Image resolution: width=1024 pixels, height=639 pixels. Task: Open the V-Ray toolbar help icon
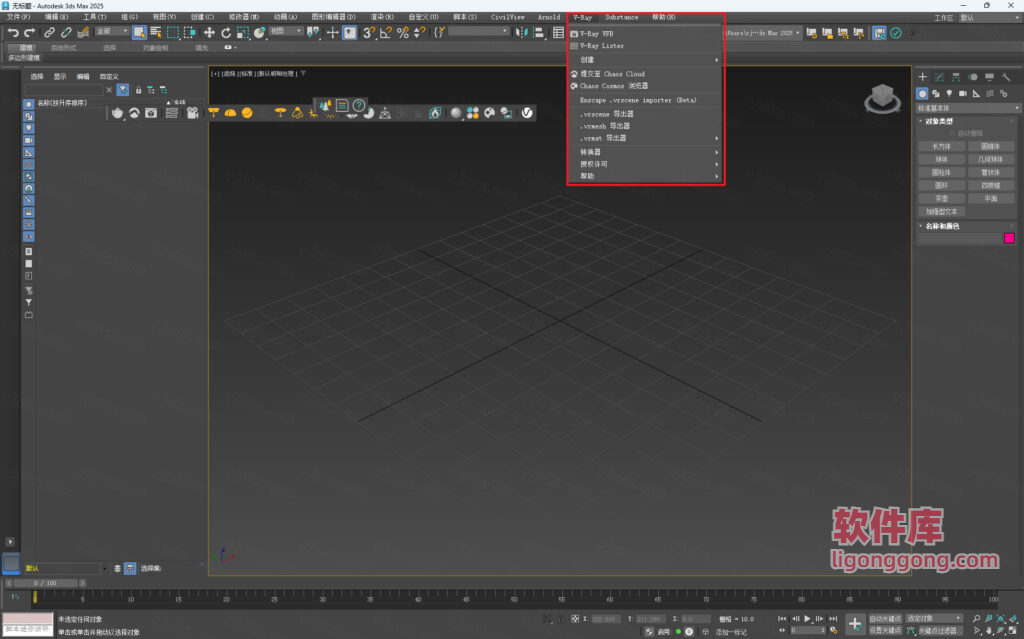click(359, 105)
